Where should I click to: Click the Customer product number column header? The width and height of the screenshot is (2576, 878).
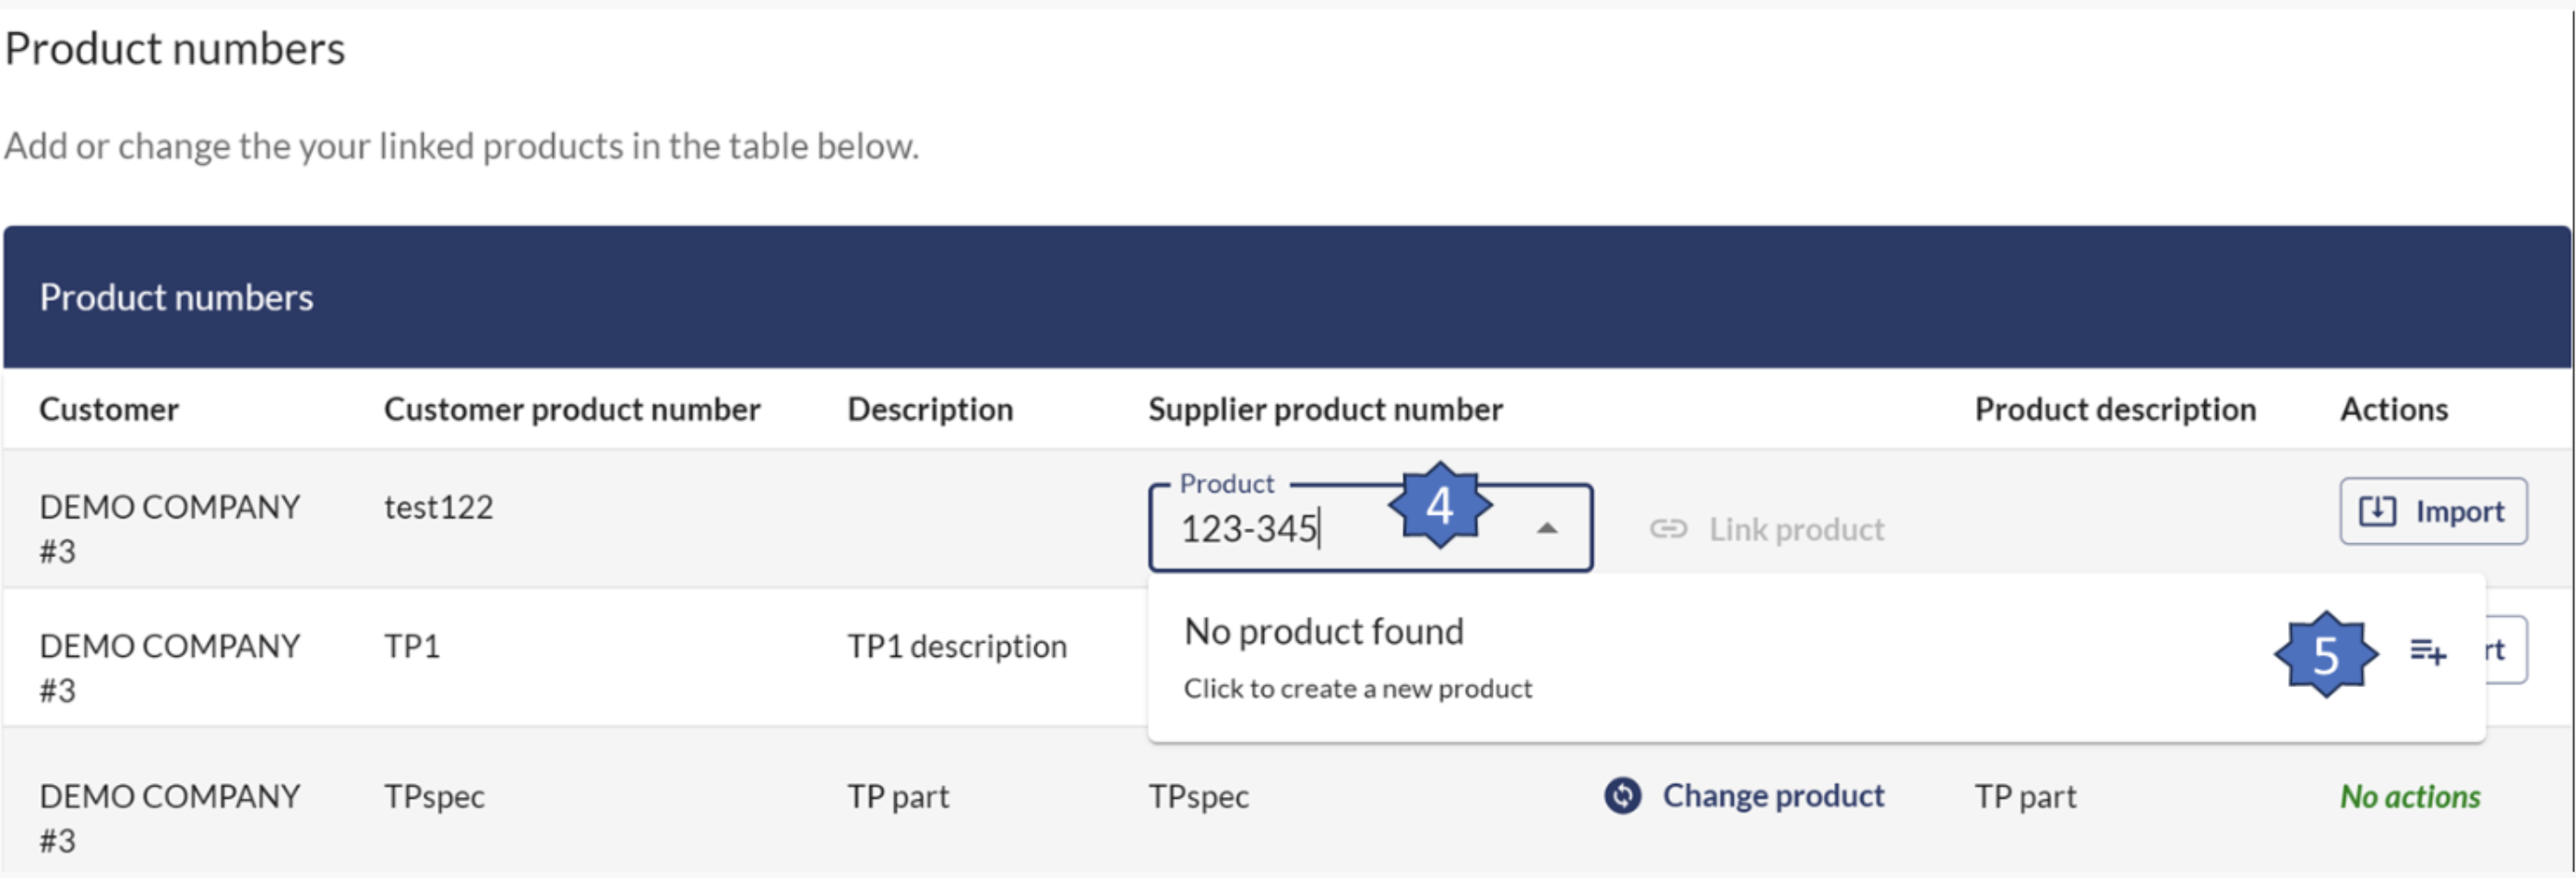[572, 409]
